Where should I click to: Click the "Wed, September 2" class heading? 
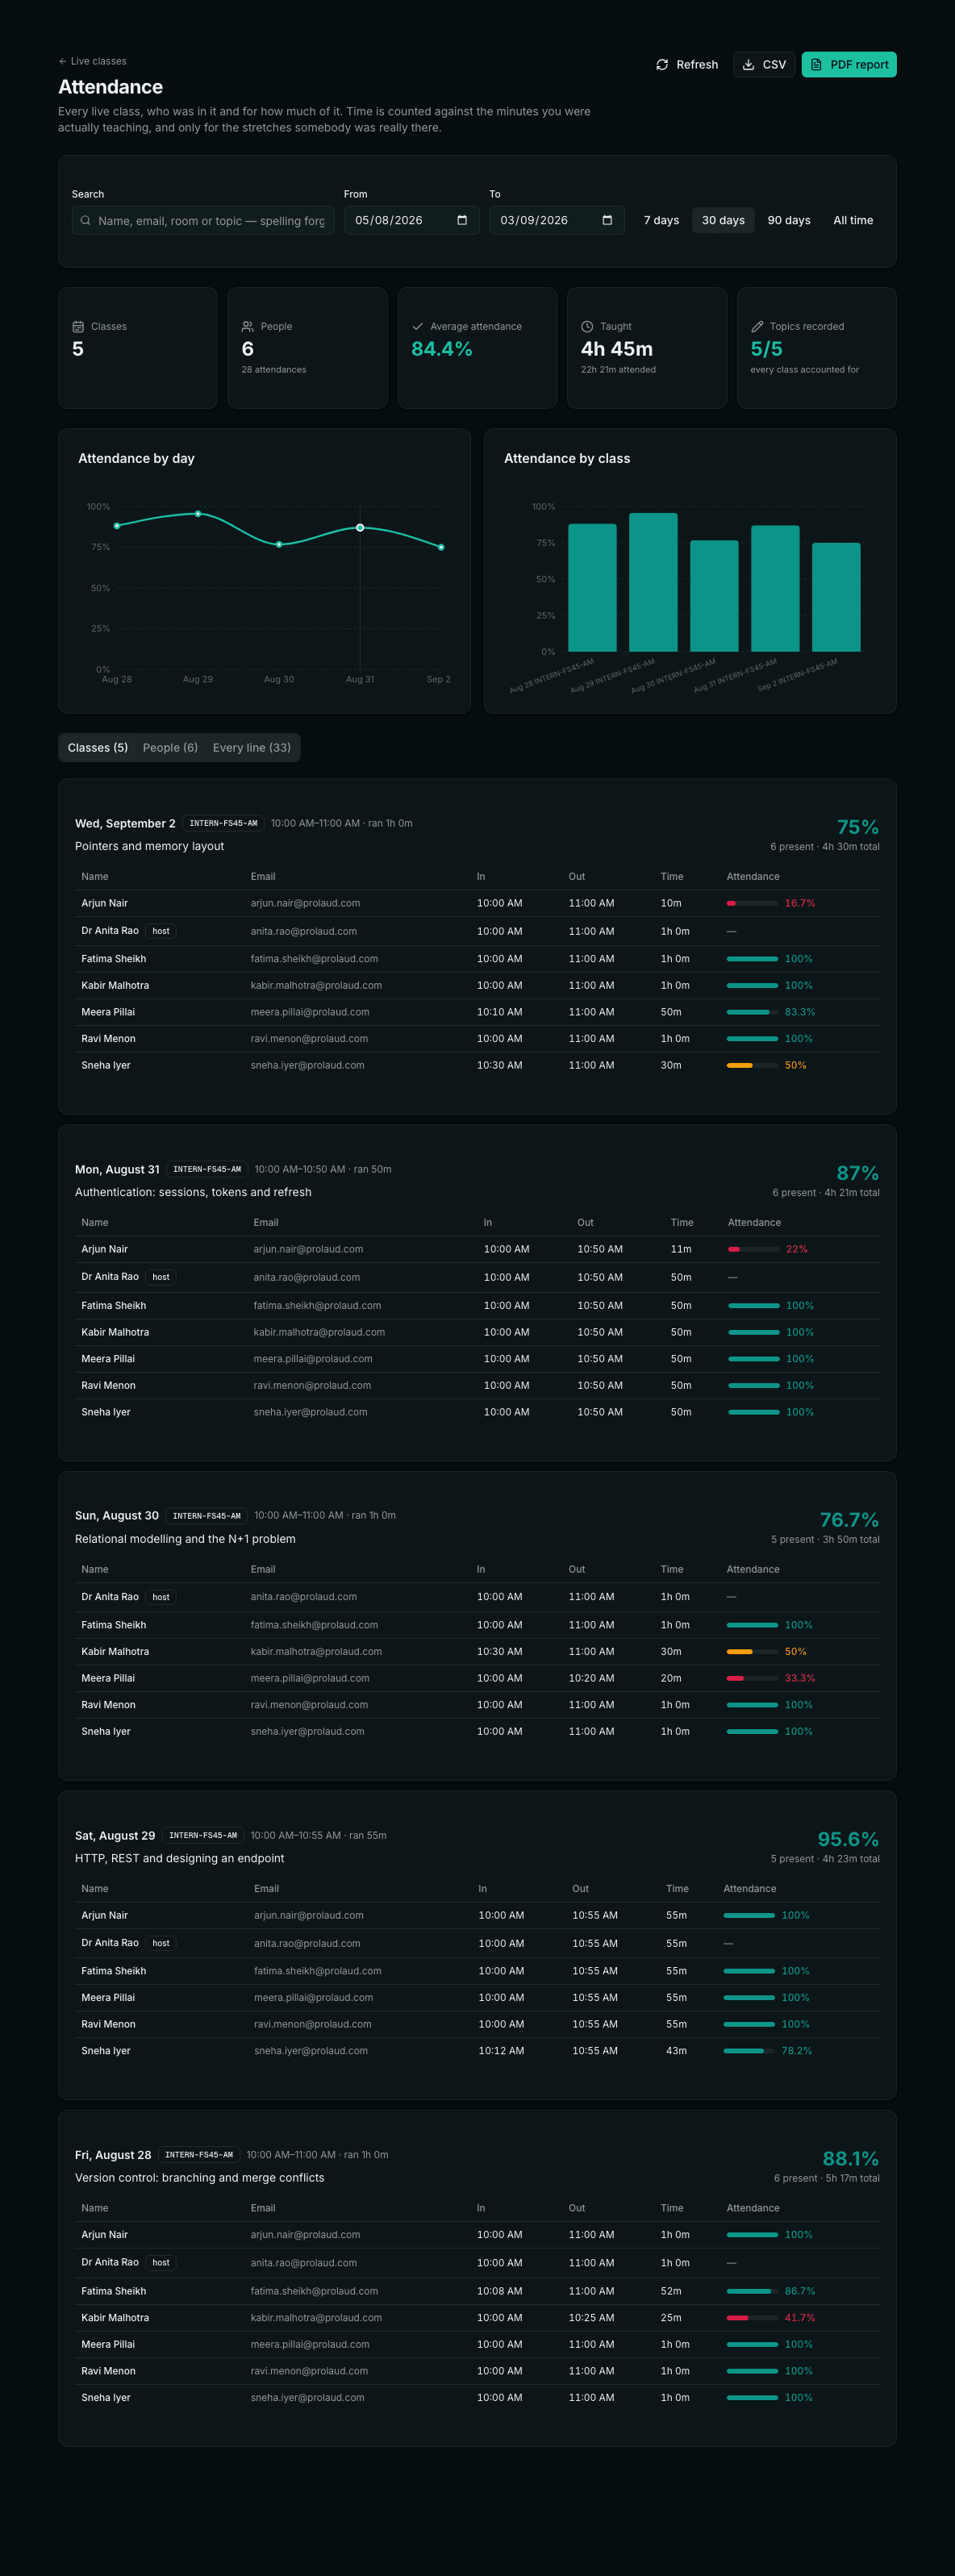click(125, 824)
